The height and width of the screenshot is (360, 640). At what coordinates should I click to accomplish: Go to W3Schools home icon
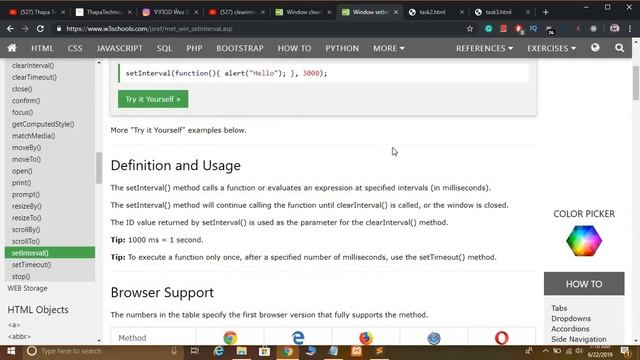point(12,48)
